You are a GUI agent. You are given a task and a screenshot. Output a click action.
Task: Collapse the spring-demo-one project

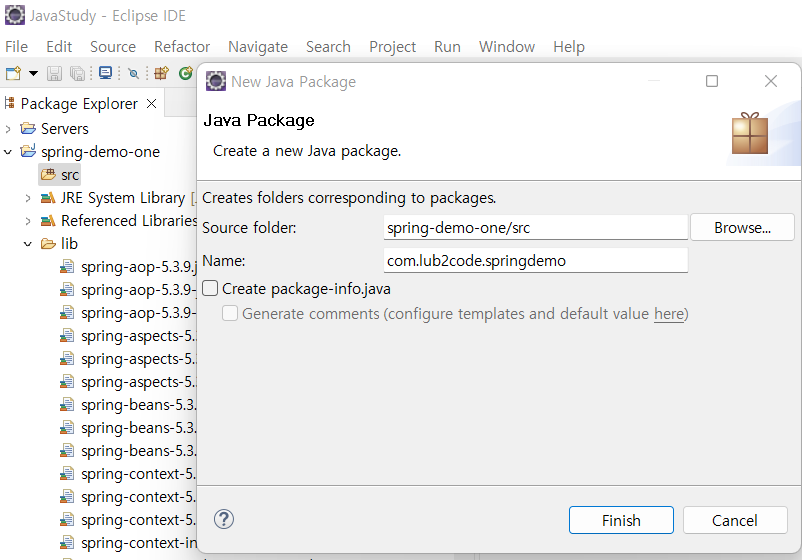coord(8,152)
